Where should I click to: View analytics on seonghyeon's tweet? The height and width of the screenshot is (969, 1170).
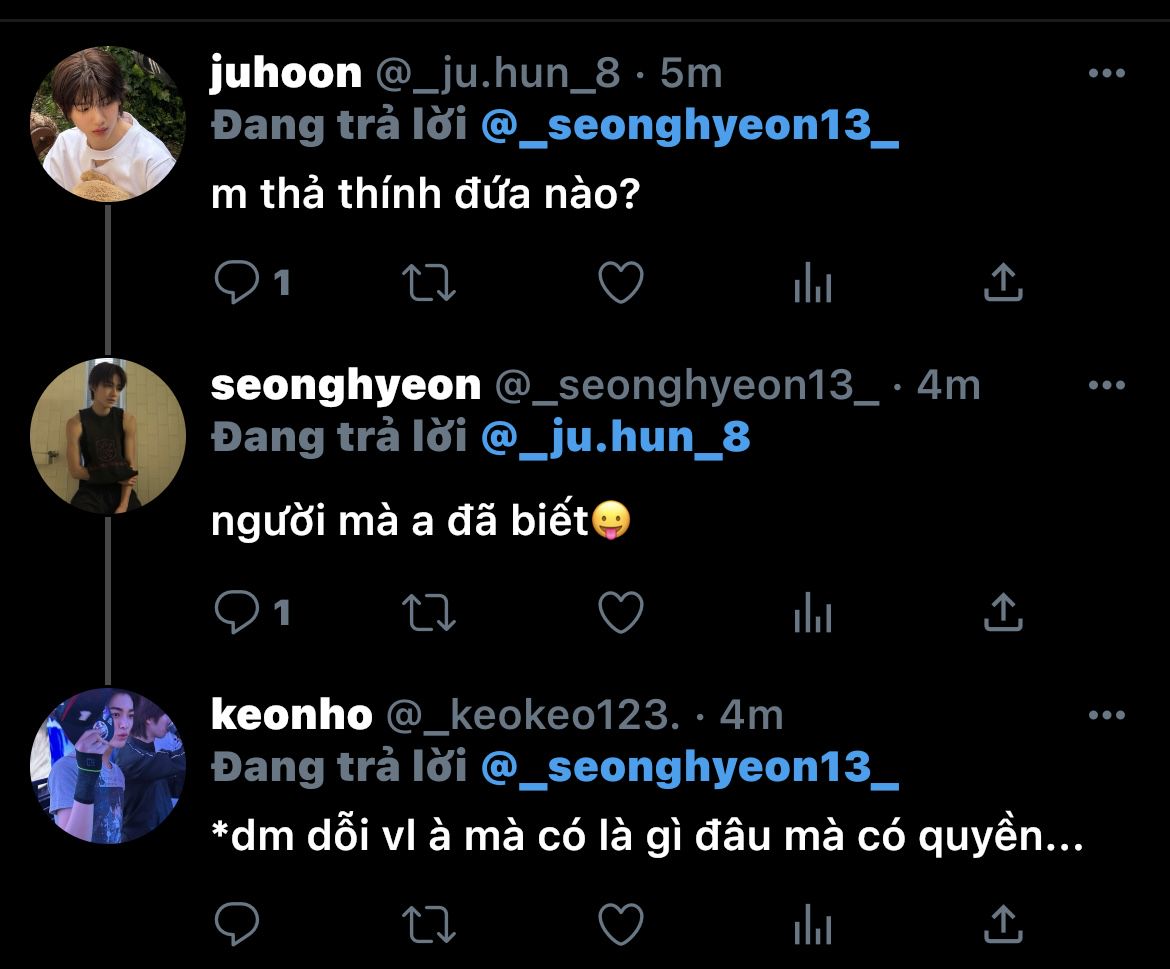[812, 614]
